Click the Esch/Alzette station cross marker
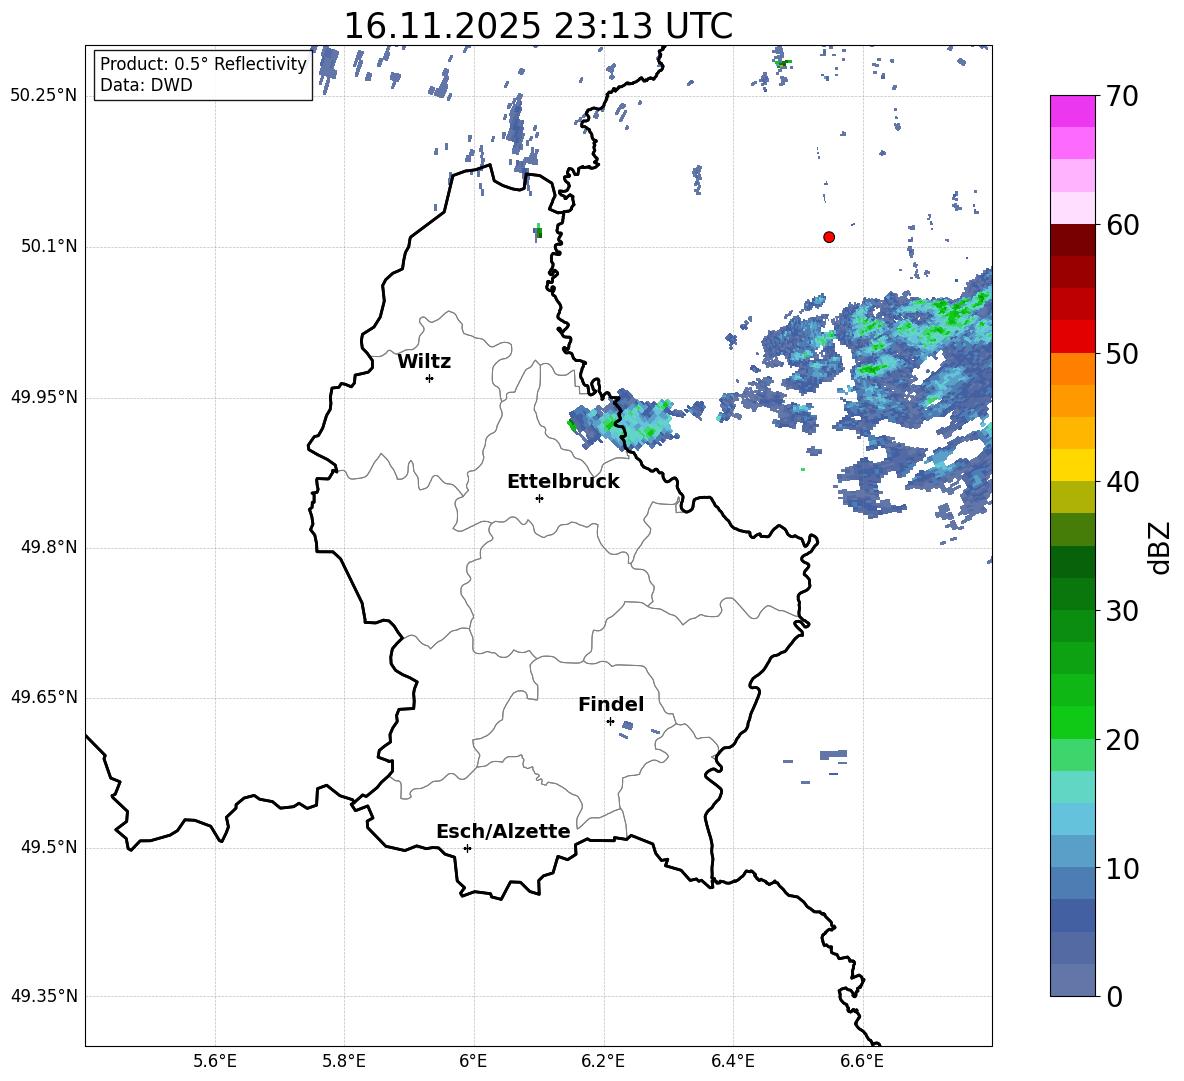 coord(467,848)
